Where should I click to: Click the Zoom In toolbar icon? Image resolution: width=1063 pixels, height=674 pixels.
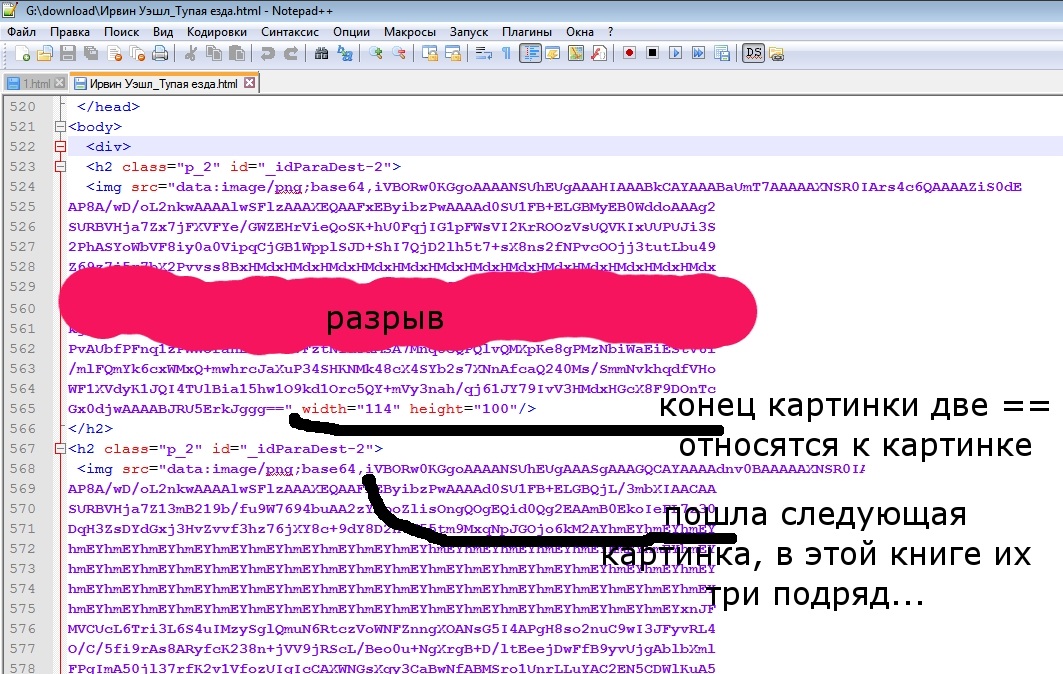coord(376,53)
